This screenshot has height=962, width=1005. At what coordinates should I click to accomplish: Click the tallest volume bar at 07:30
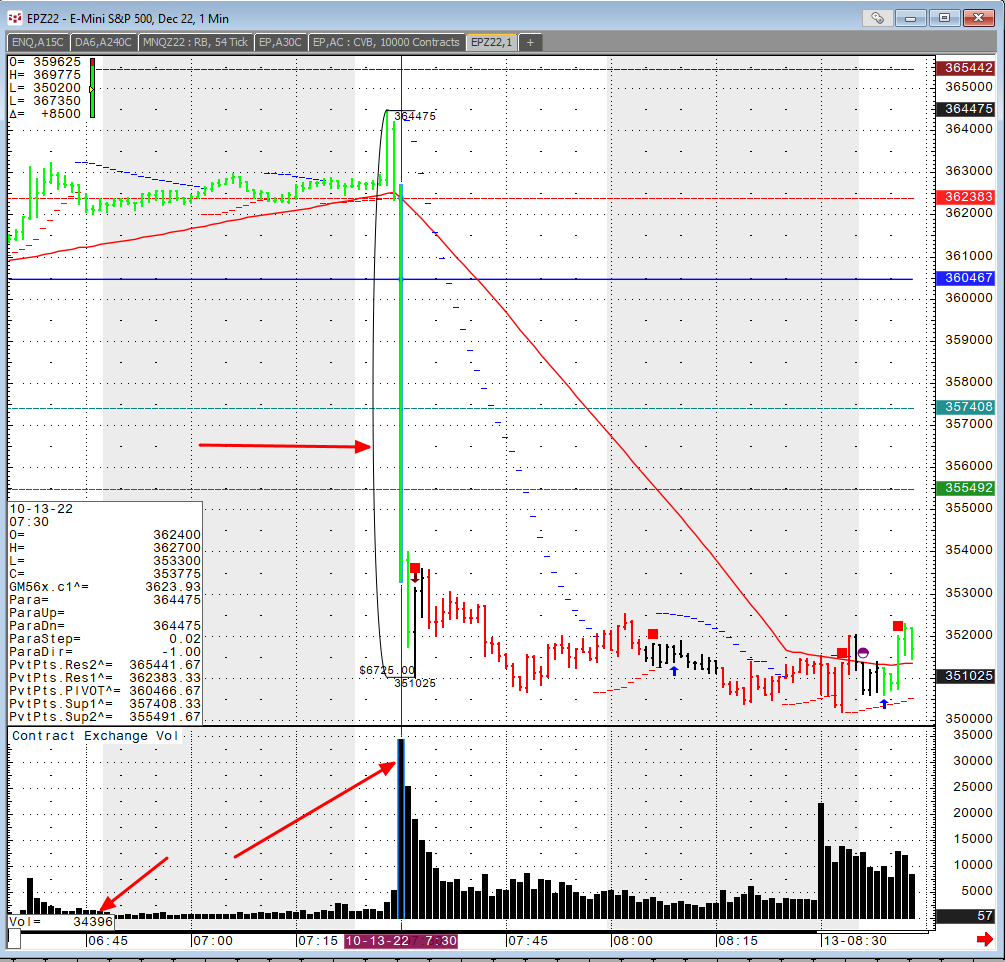(401, 829)
